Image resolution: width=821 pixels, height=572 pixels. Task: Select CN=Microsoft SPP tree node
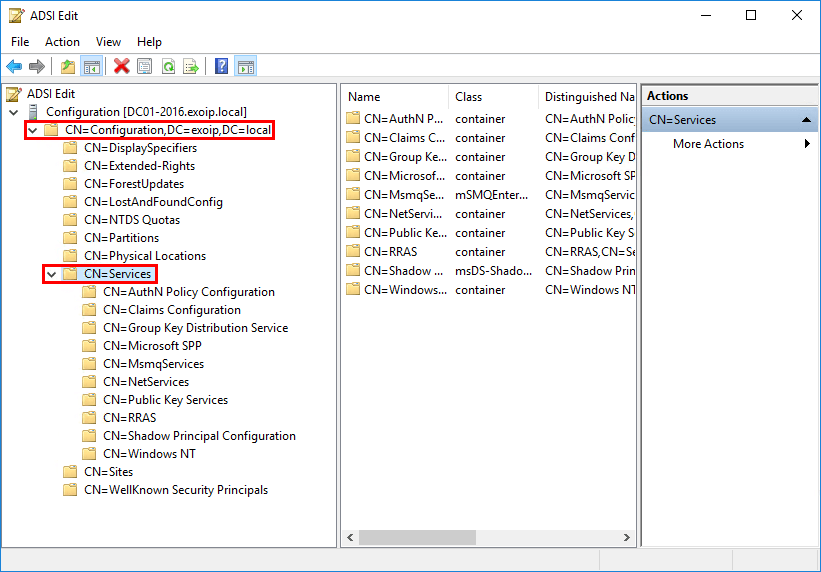[152, 346]
